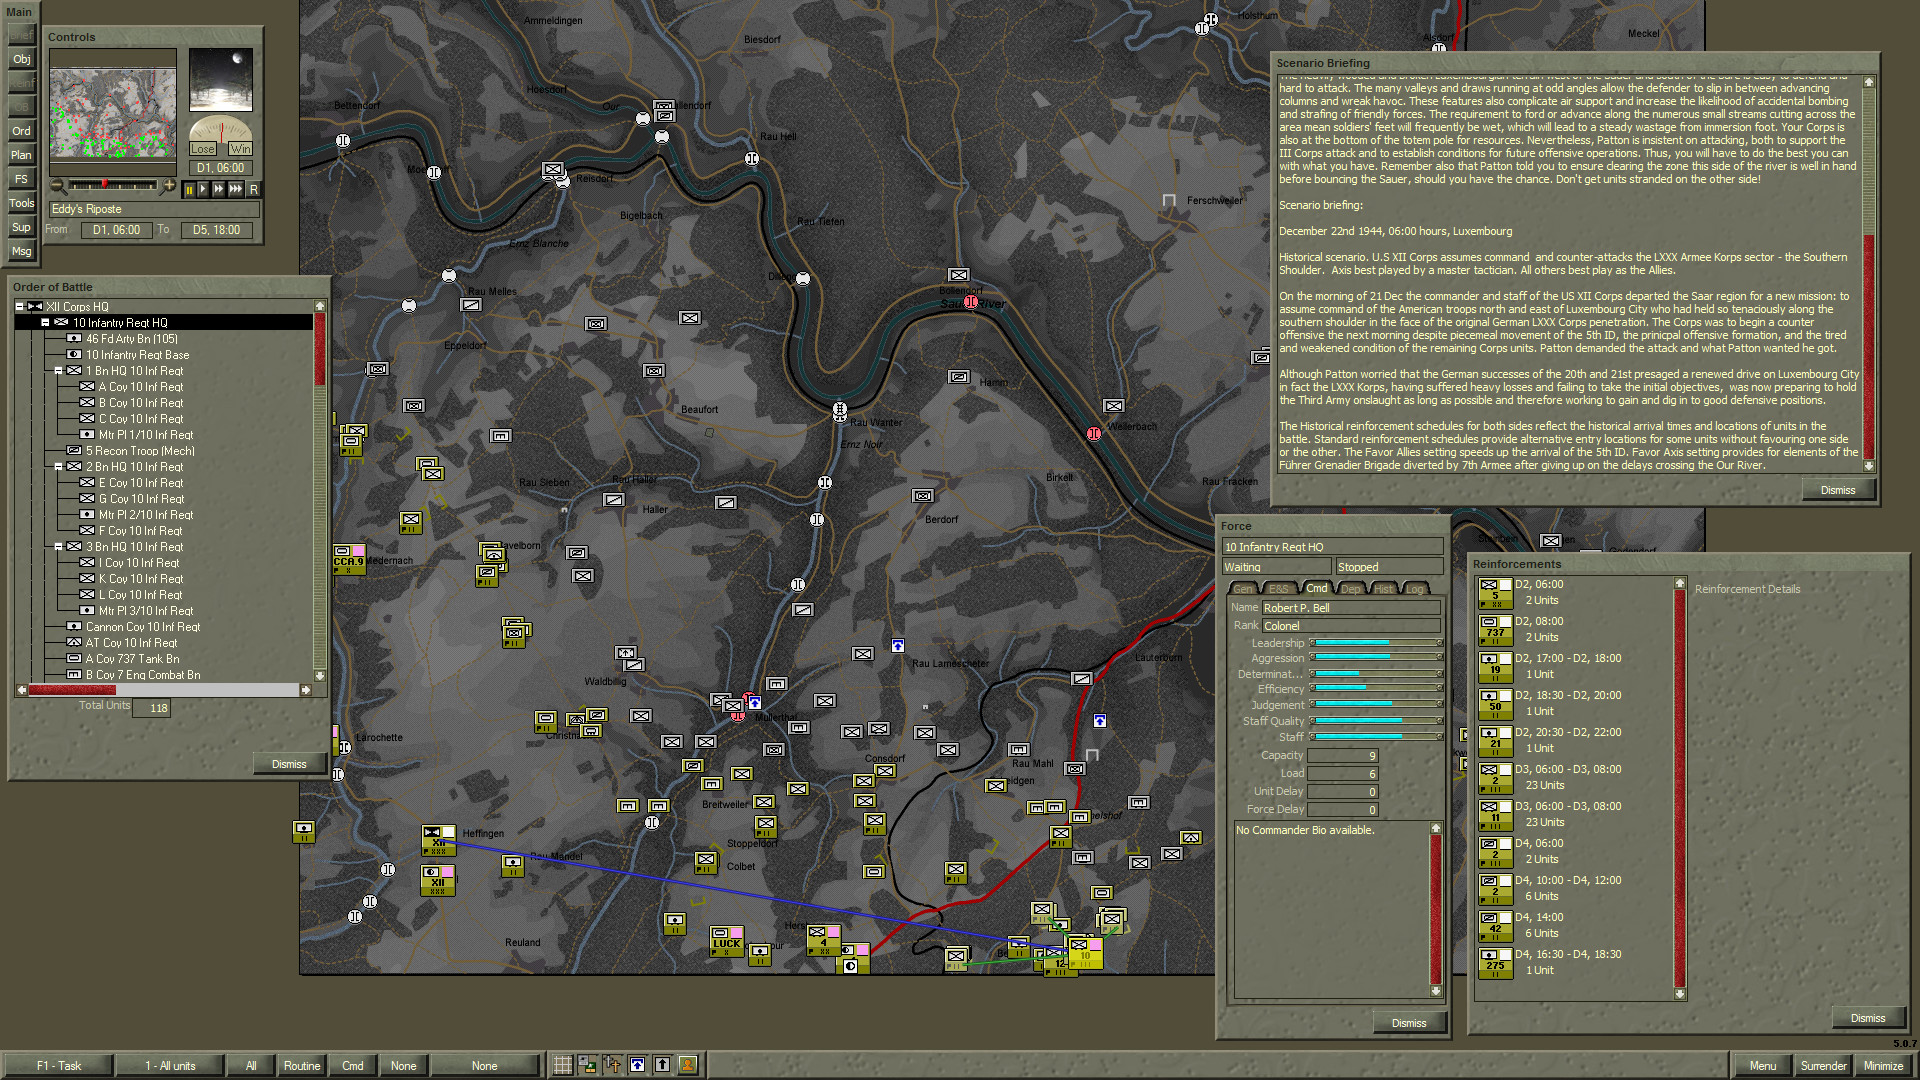
Task: Click Dismiss button in Order of Battle panel
Action: tap(289, 762)
